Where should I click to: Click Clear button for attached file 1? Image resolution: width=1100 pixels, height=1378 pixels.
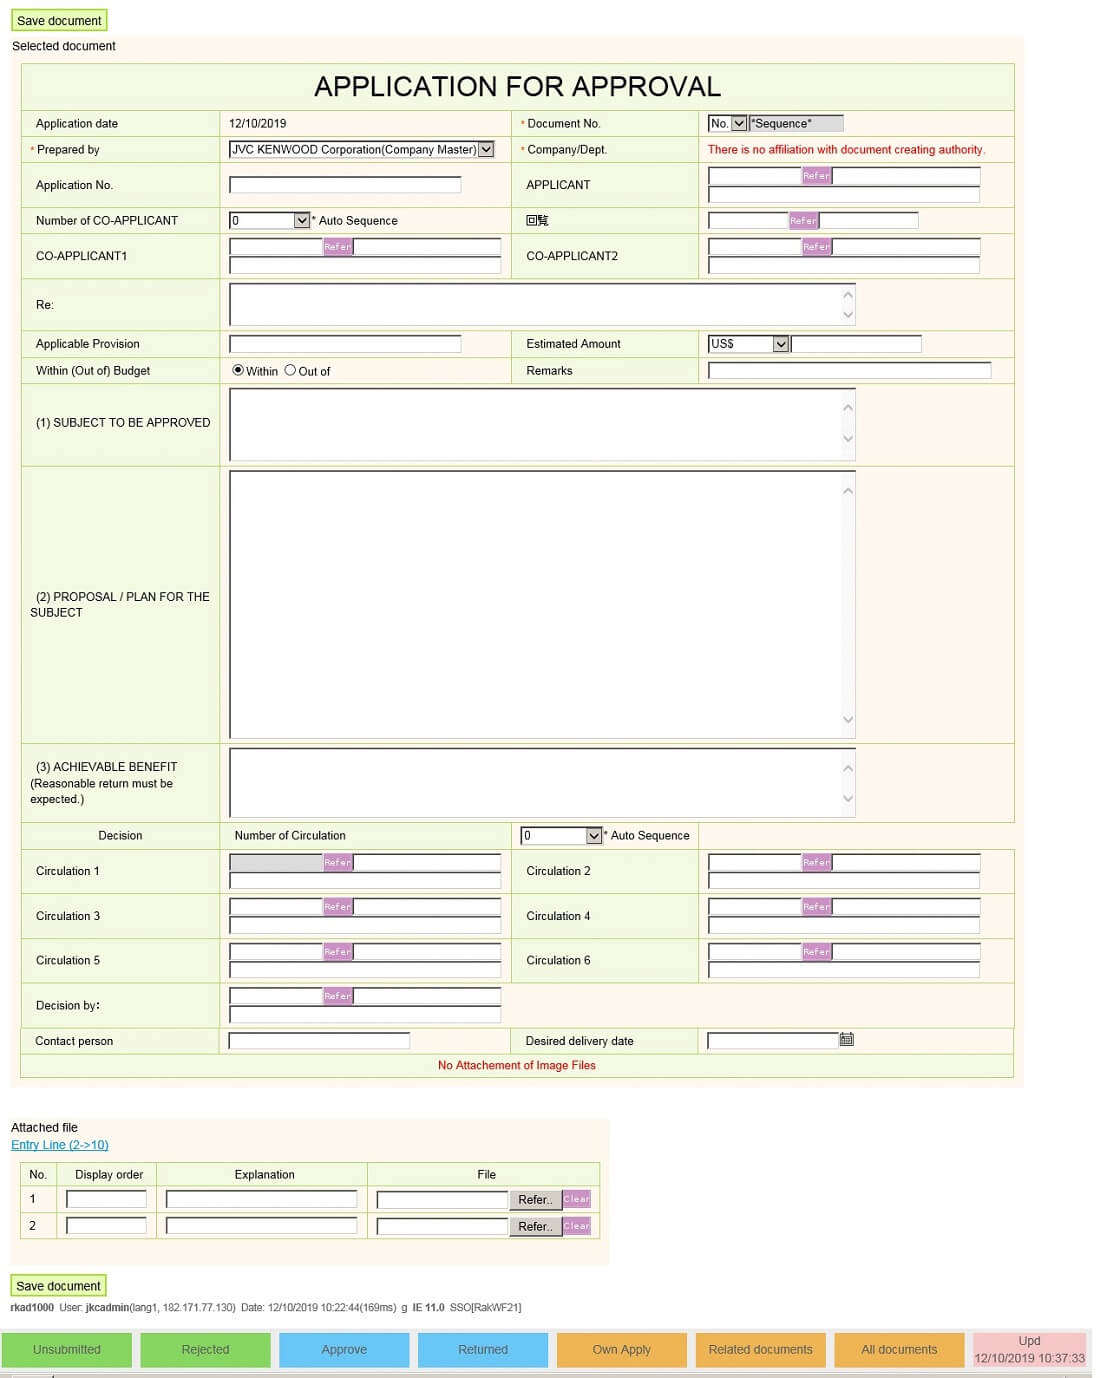577,1199
